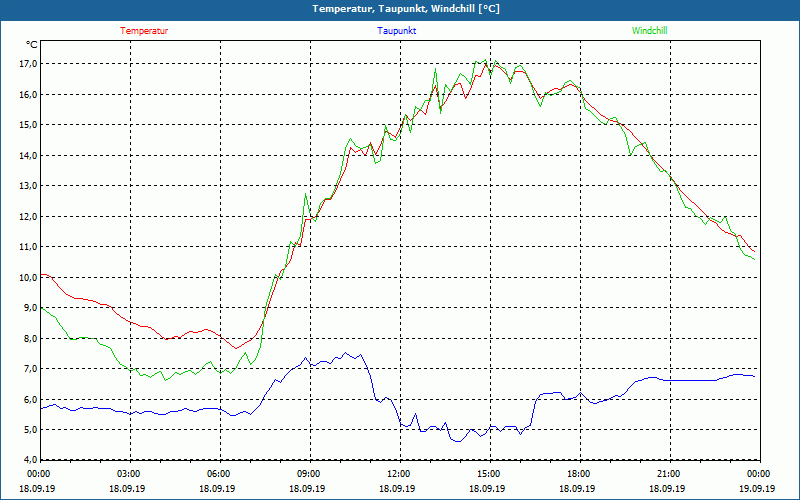Click the chart title bar text
The height and width of the screenshot is (500, 800).
(x=399, y=9)
